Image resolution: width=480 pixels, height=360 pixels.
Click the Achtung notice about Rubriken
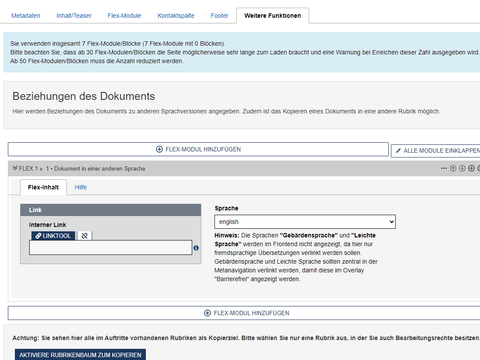coord(246,338)
